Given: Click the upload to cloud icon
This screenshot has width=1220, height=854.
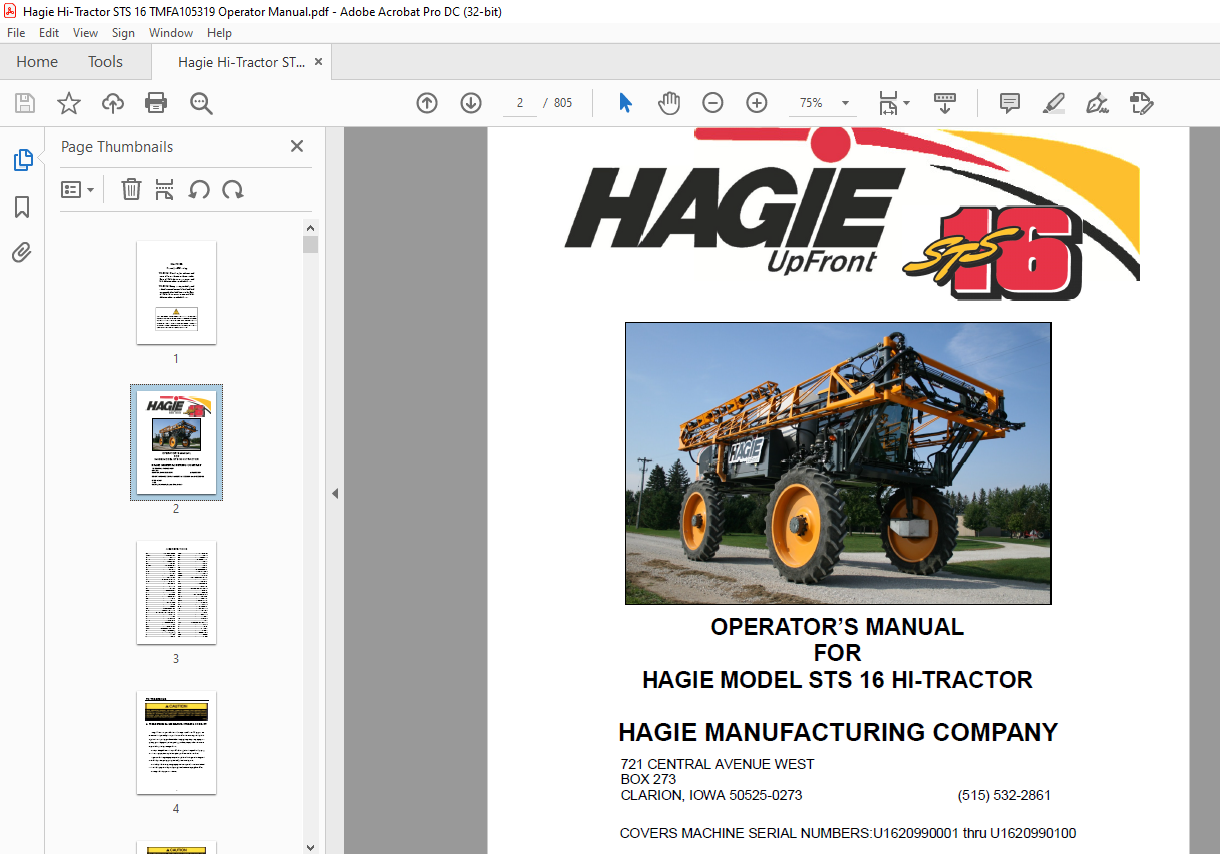Looking at the screenshot, I should [x=113, y=103].
